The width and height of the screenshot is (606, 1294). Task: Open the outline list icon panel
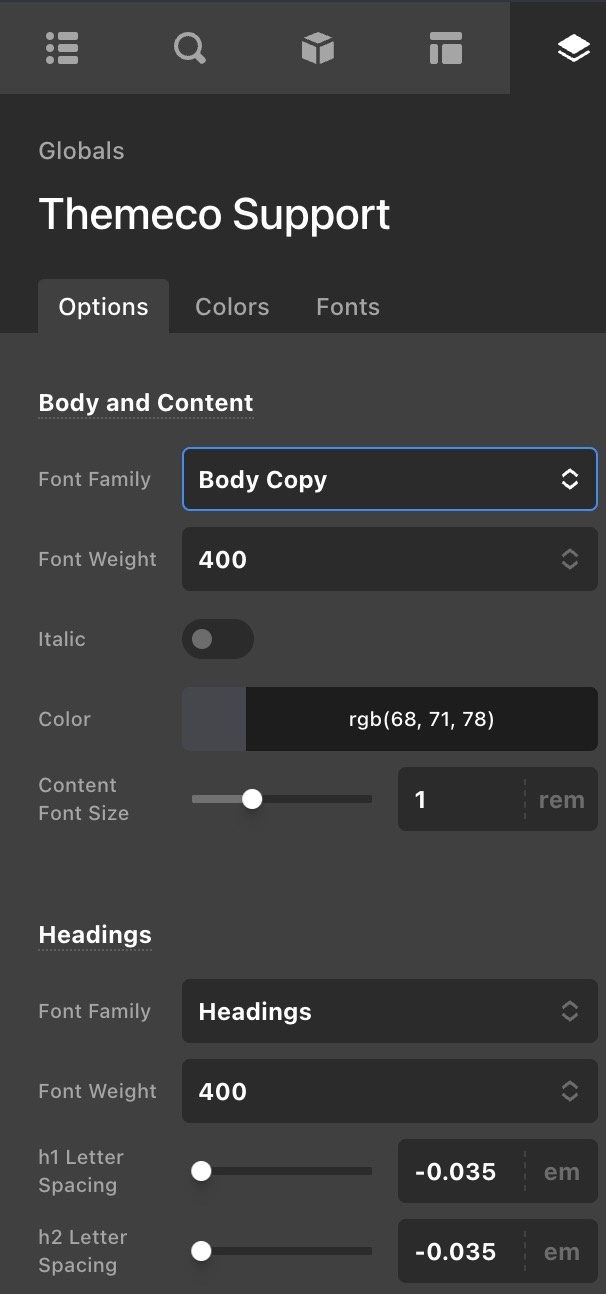62,47
